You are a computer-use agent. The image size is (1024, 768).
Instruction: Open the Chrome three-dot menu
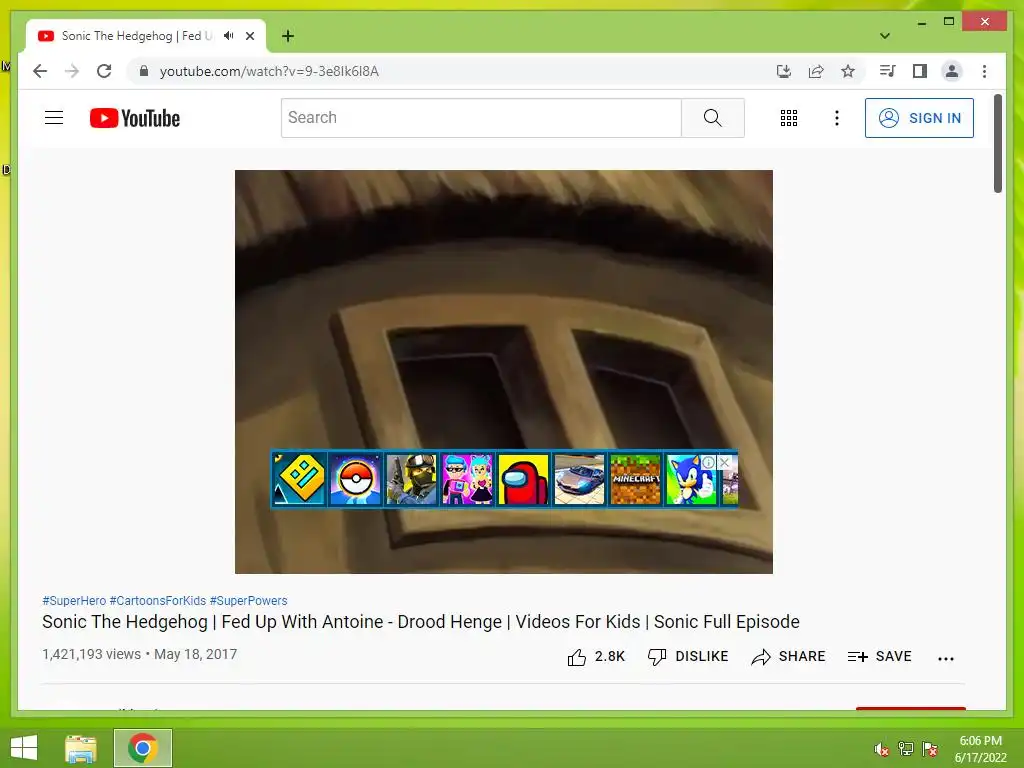984,71
